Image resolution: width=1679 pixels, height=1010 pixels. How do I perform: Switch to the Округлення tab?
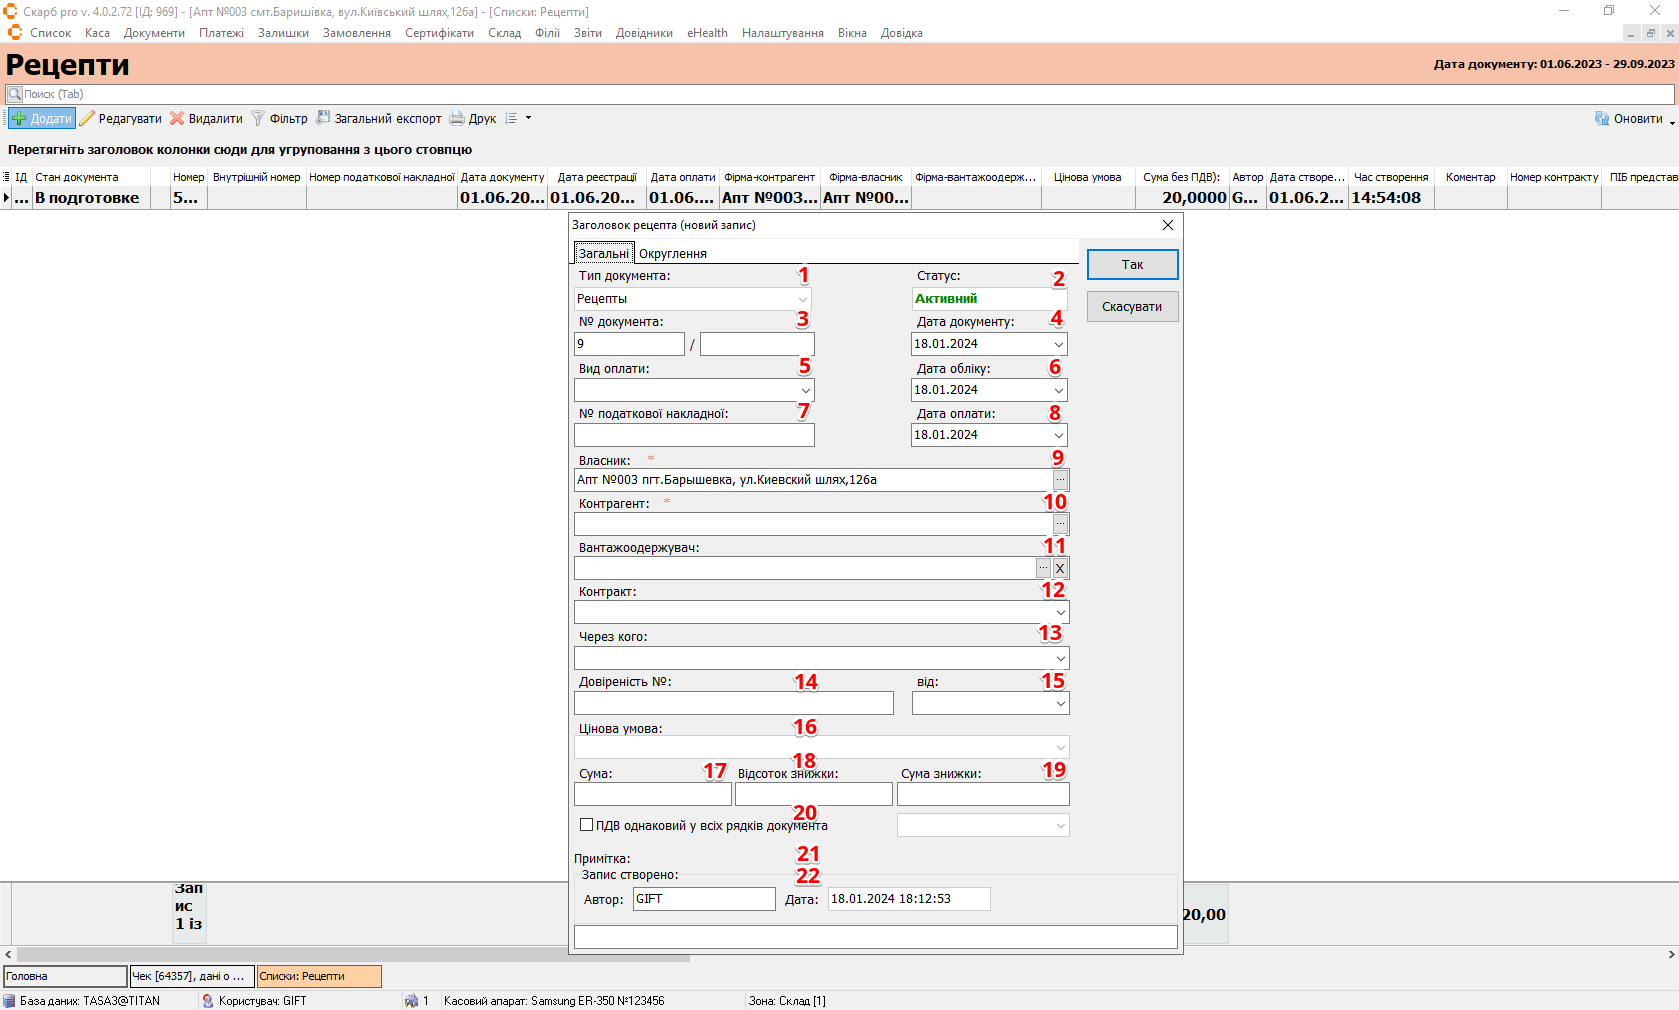[x=672, y=254]
